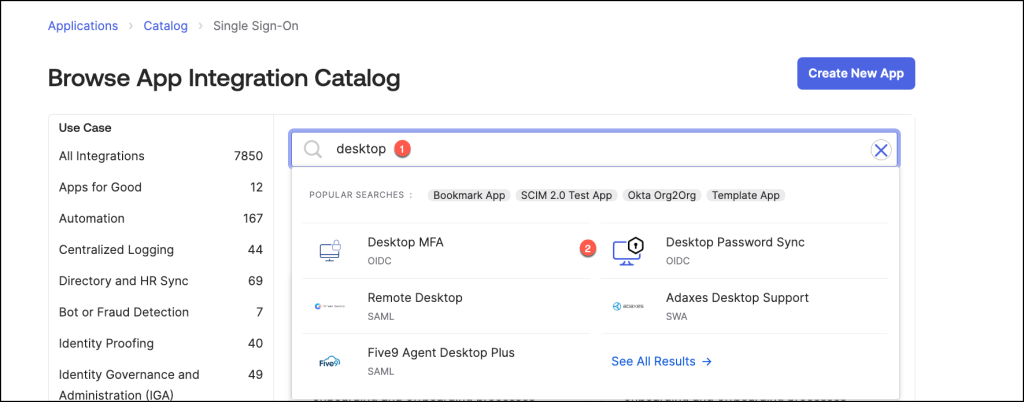1024x402 pixels.
Task: Open the See All Results link
Action: tap(661, 361)
